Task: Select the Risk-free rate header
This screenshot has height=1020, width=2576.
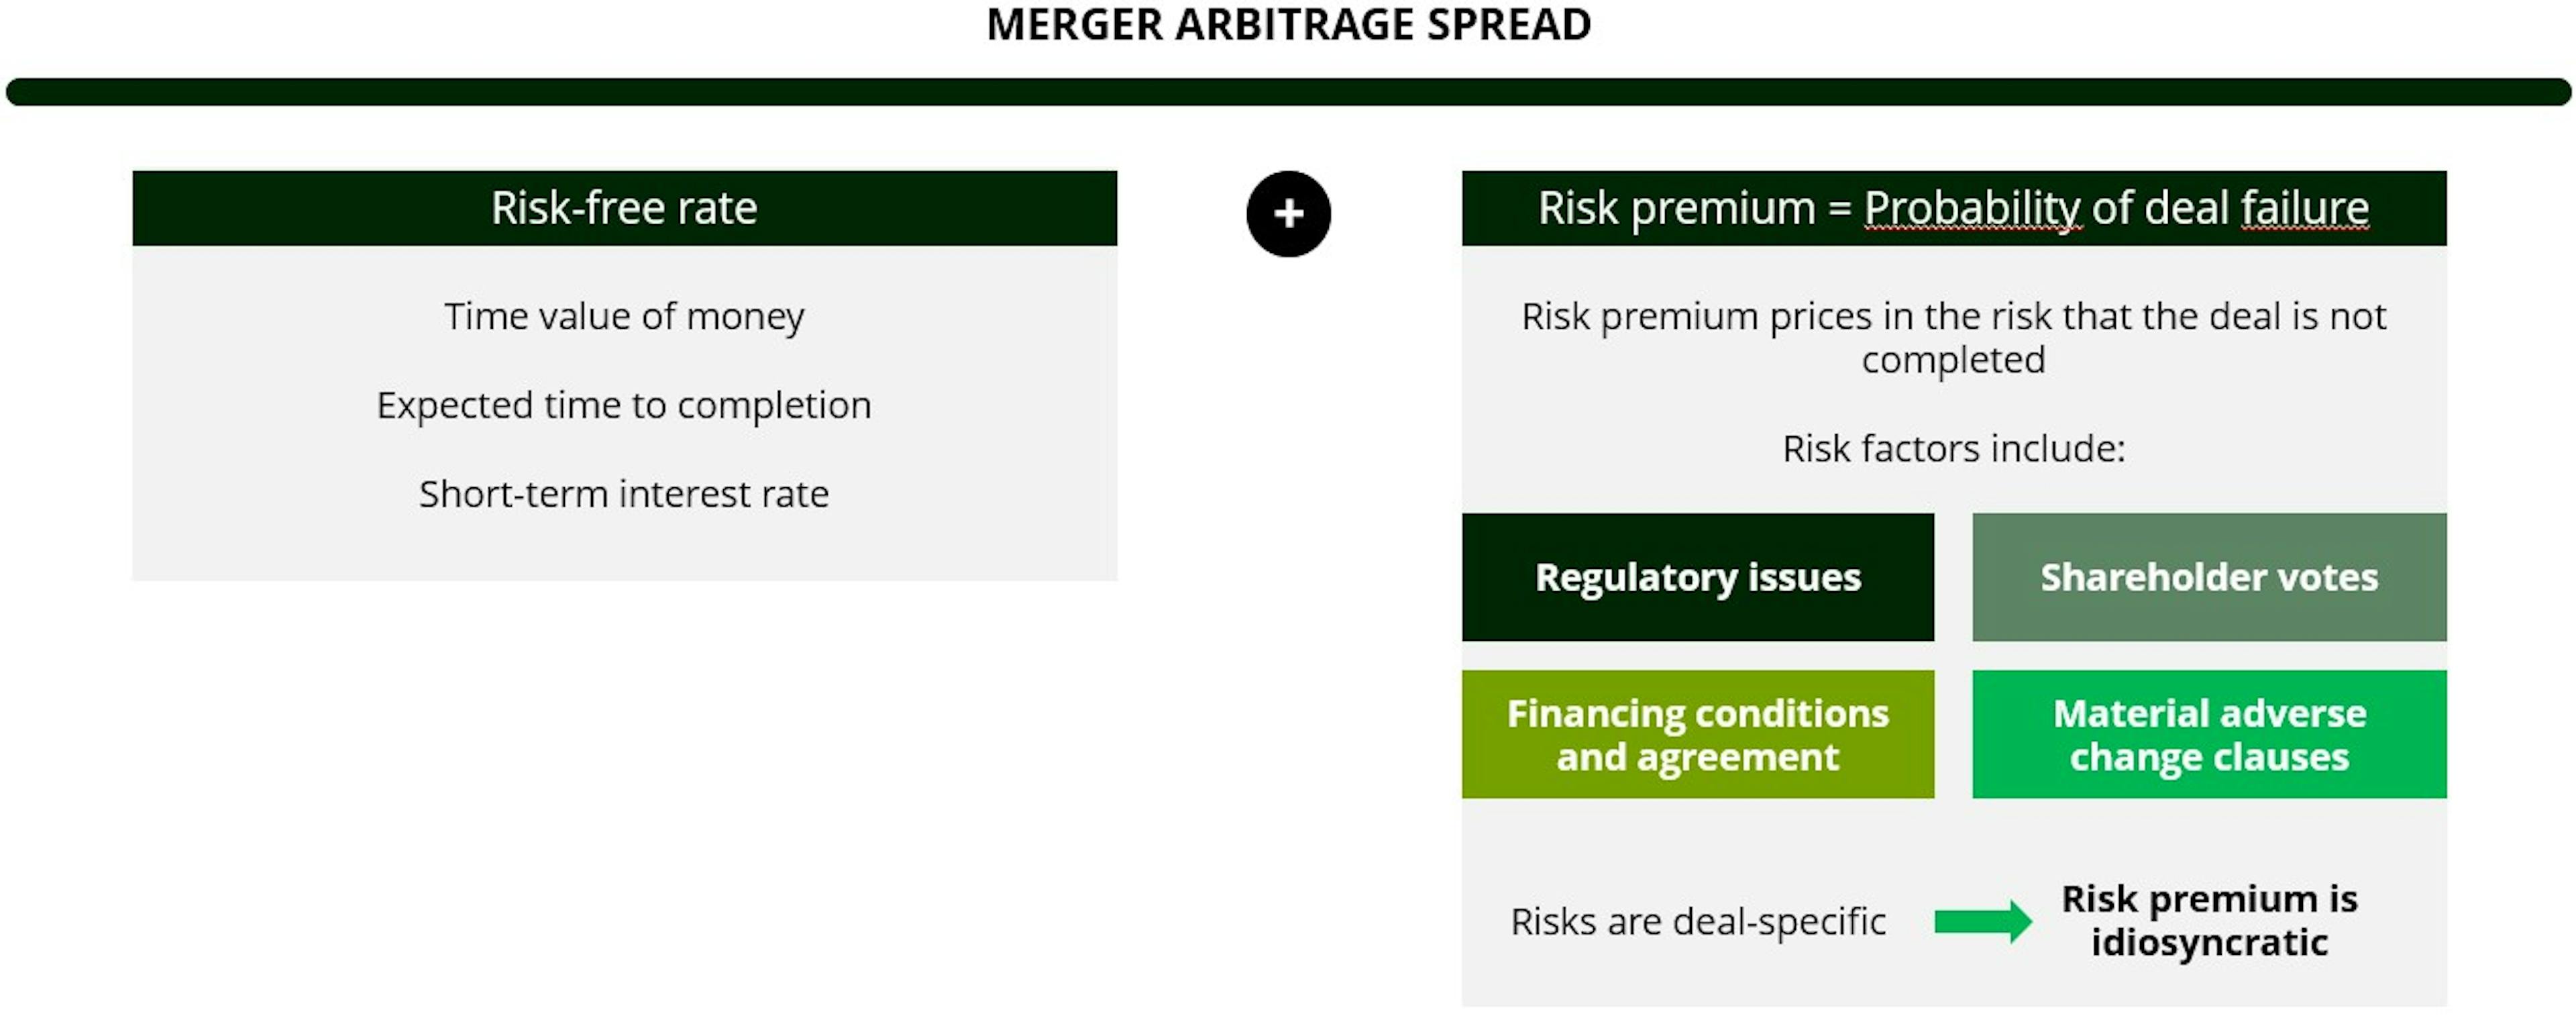Action: pyautogui.click(x=624, y=208)
